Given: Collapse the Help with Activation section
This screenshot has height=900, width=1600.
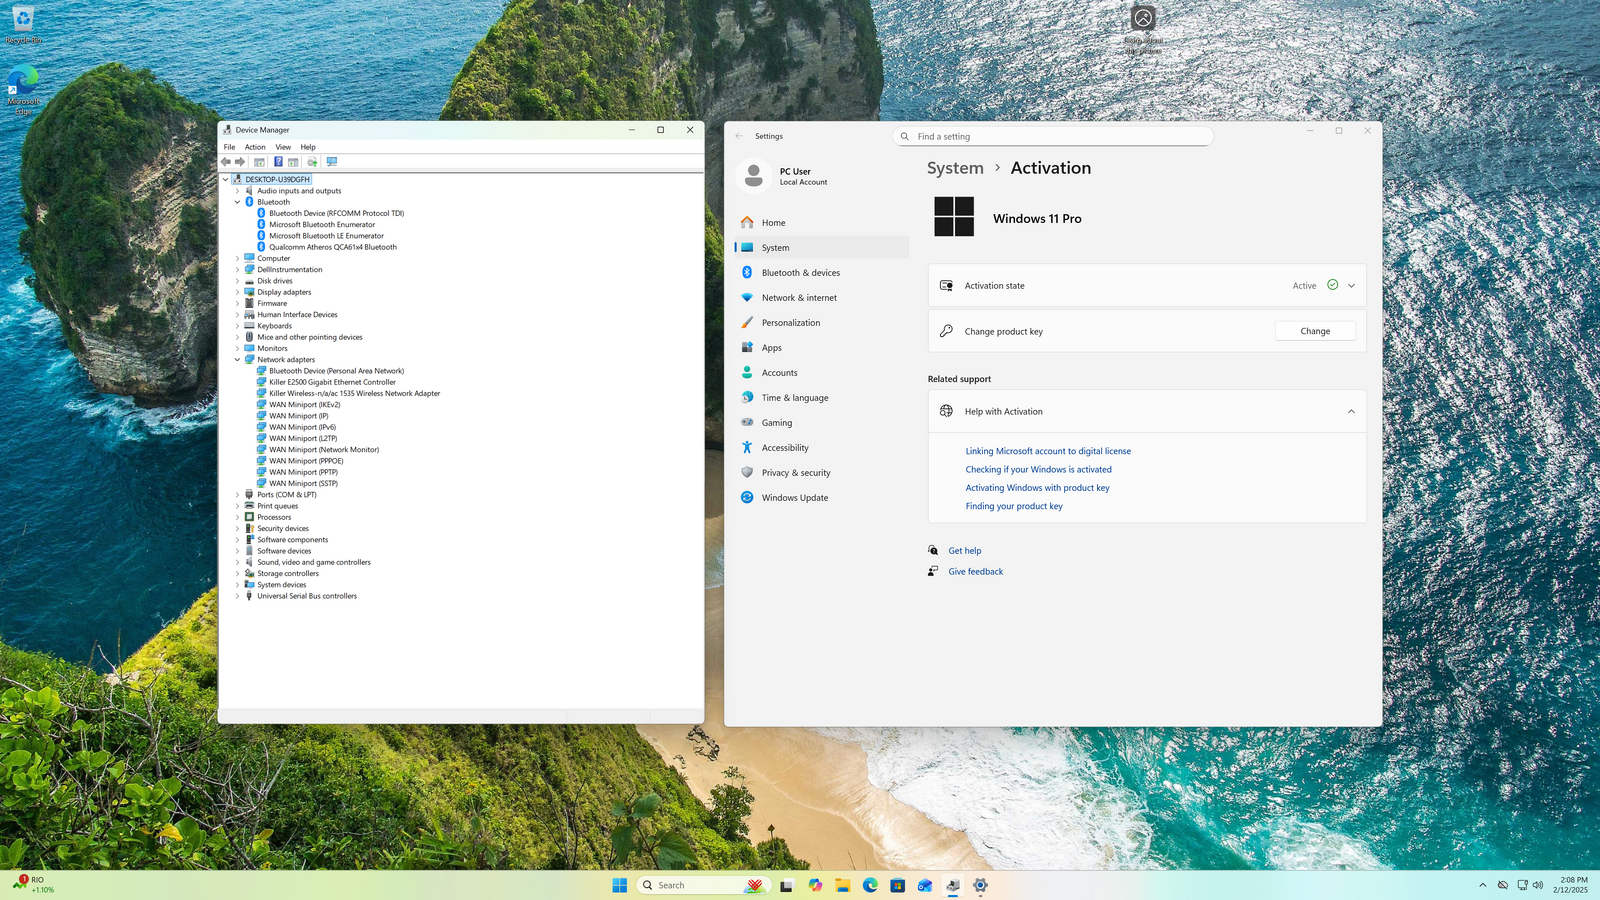Looking at the screenshot, I should 1351,412.
